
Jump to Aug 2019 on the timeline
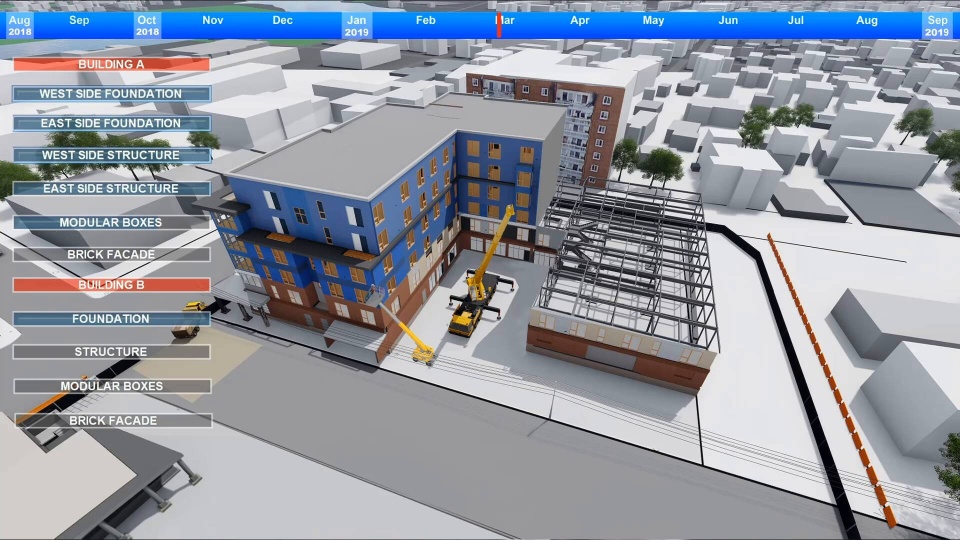(866, 20)
